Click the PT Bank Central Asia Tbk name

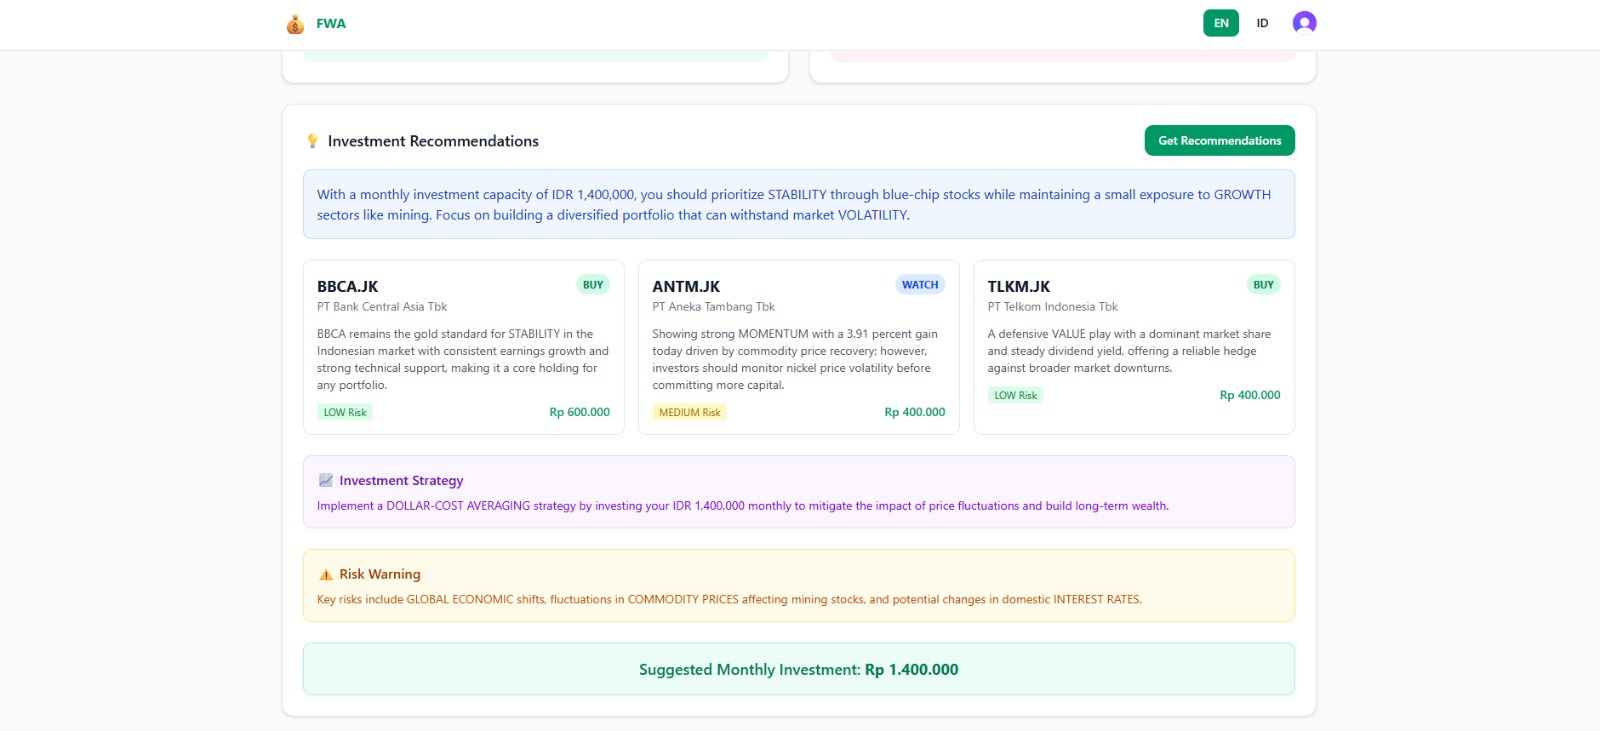click(x=382, y=307)
